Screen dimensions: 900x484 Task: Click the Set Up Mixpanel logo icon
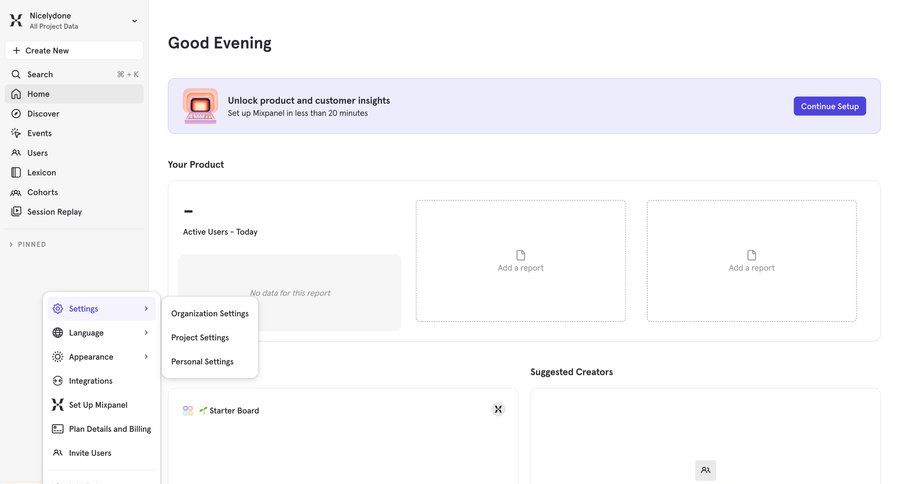coord(57,405)
